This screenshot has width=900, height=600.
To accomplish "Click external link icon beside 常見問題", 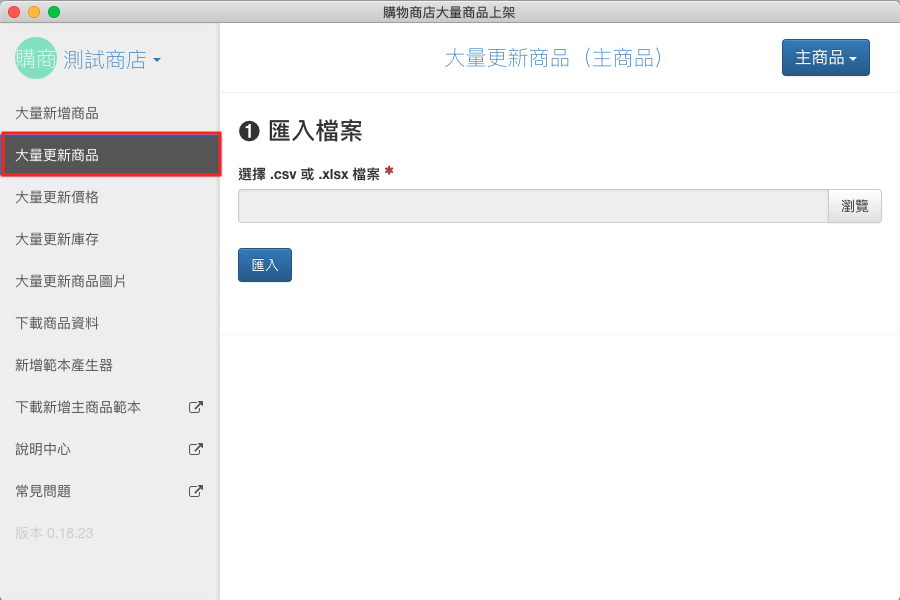I will pyautogui.click(x=196, y=491).
